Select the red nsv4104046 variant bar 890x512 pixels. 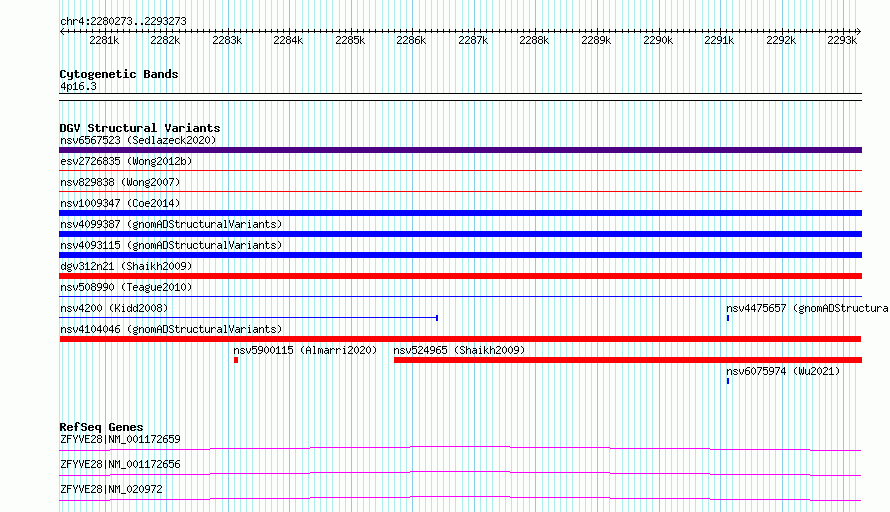tap(460, 339)
